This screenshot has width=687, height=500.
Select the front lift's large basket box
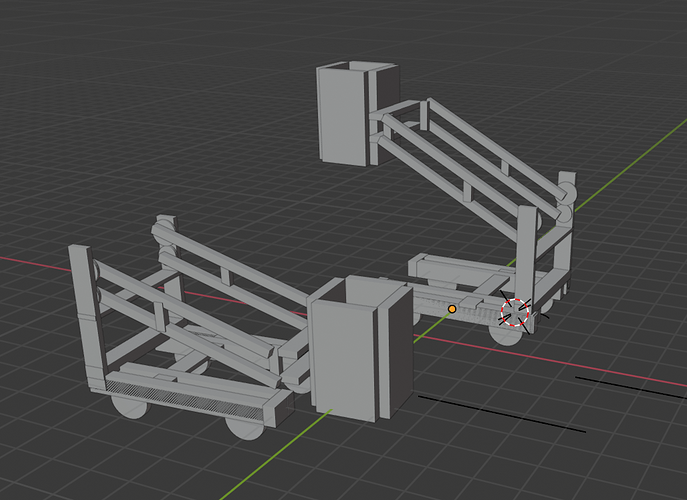[360, 349]
